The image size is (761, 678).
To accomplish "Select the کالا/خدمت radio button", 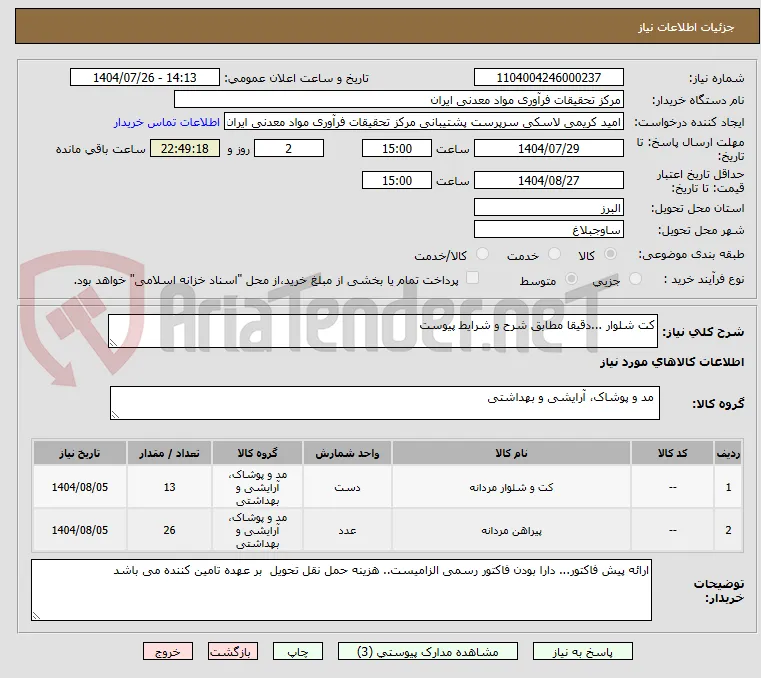I will click(x=482, y=254).
